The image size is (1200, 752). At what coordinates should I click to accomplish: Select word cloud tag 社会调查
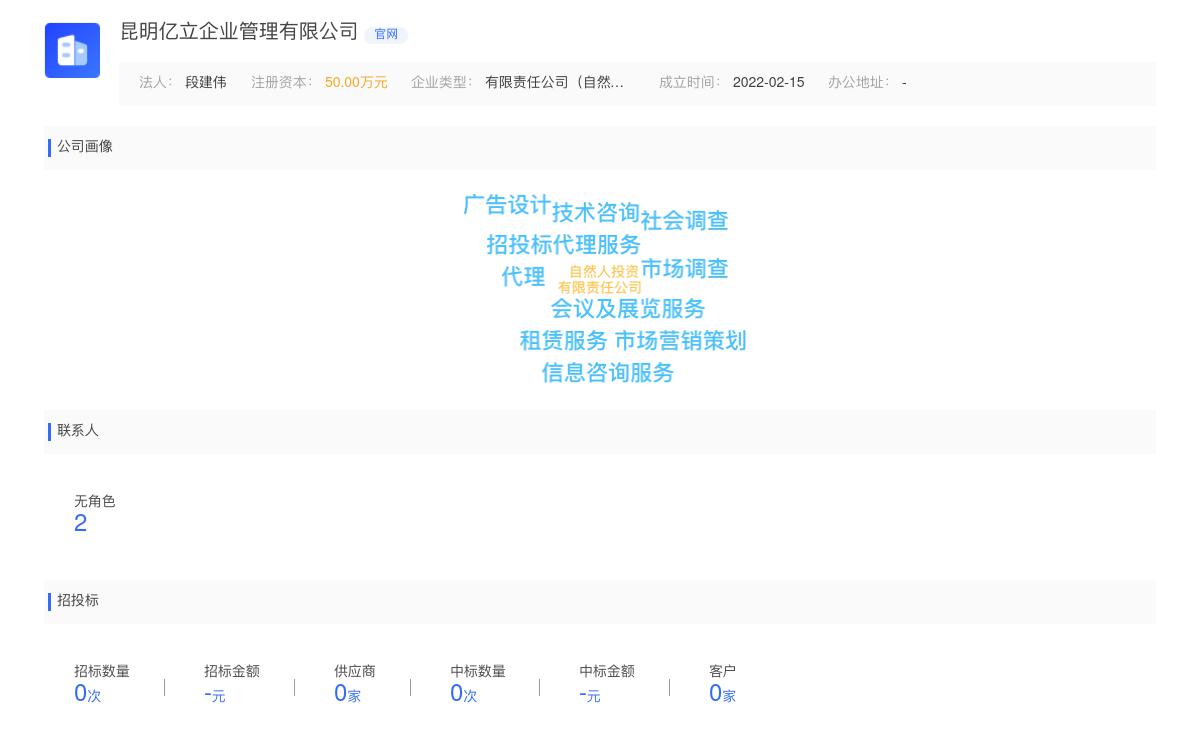(685, 221)
